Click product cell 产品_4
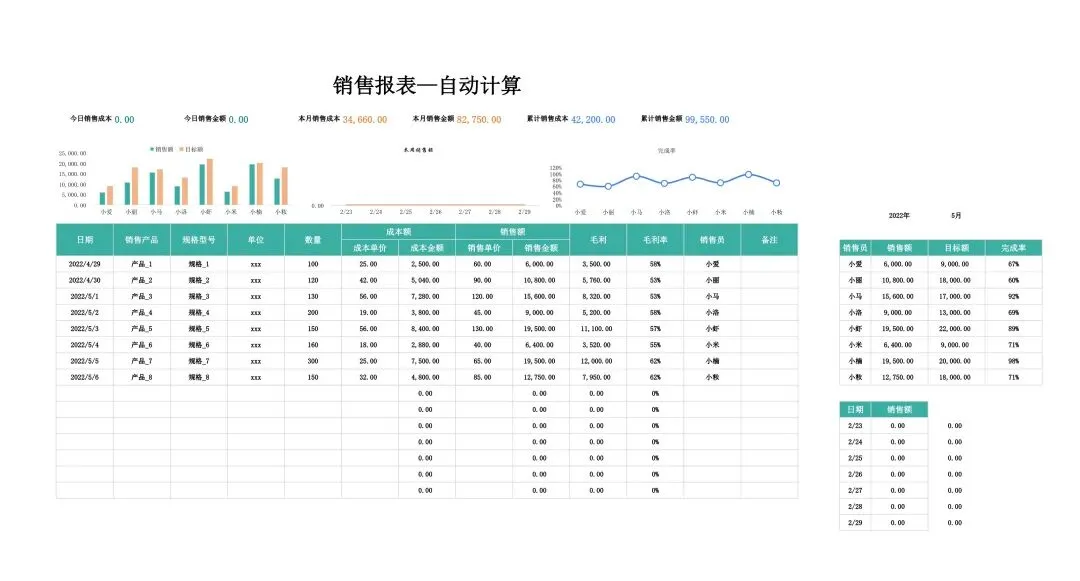Viewport: 1080px width, 581px height. [142, 313]
